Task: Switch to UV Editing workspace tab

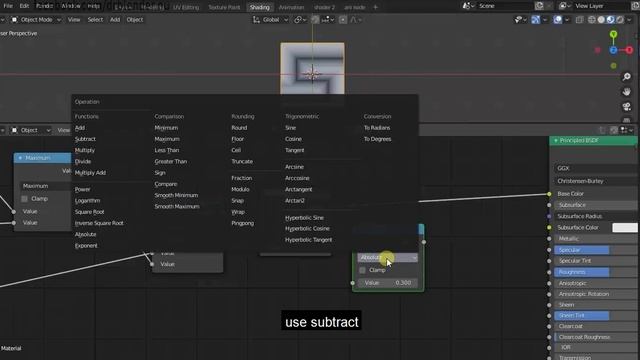Action: coord(186,7)
